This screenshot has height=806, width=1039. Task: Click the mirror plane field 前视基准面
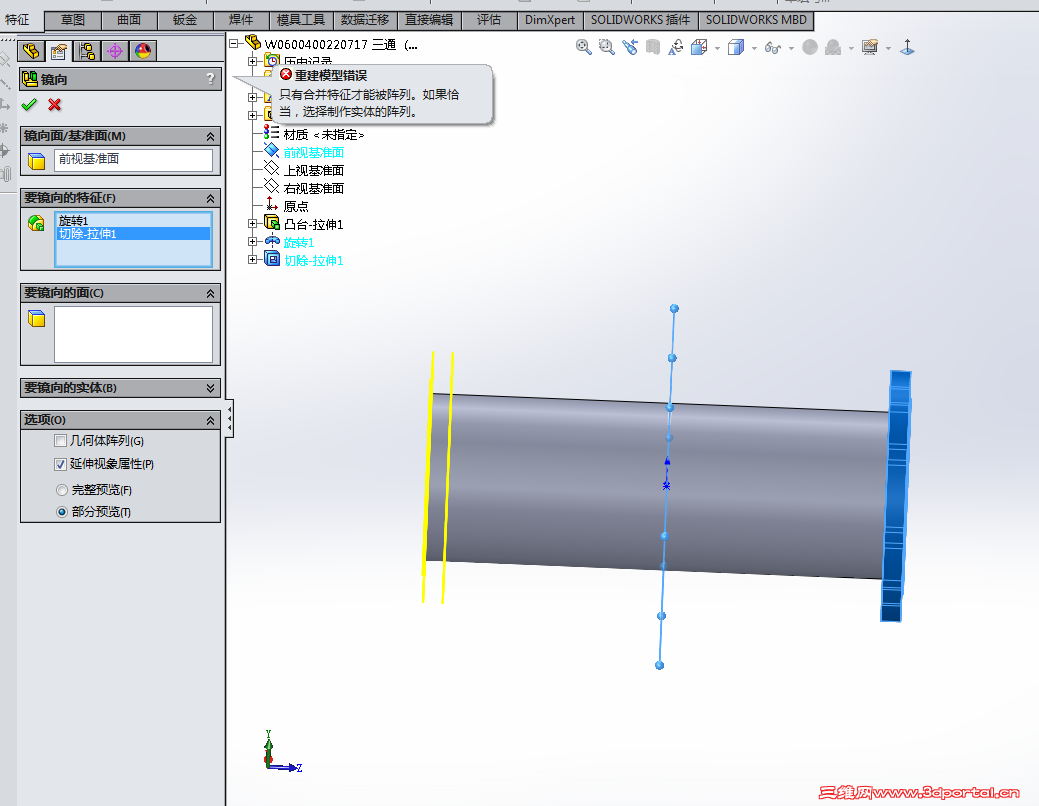(x=133, y=160)
